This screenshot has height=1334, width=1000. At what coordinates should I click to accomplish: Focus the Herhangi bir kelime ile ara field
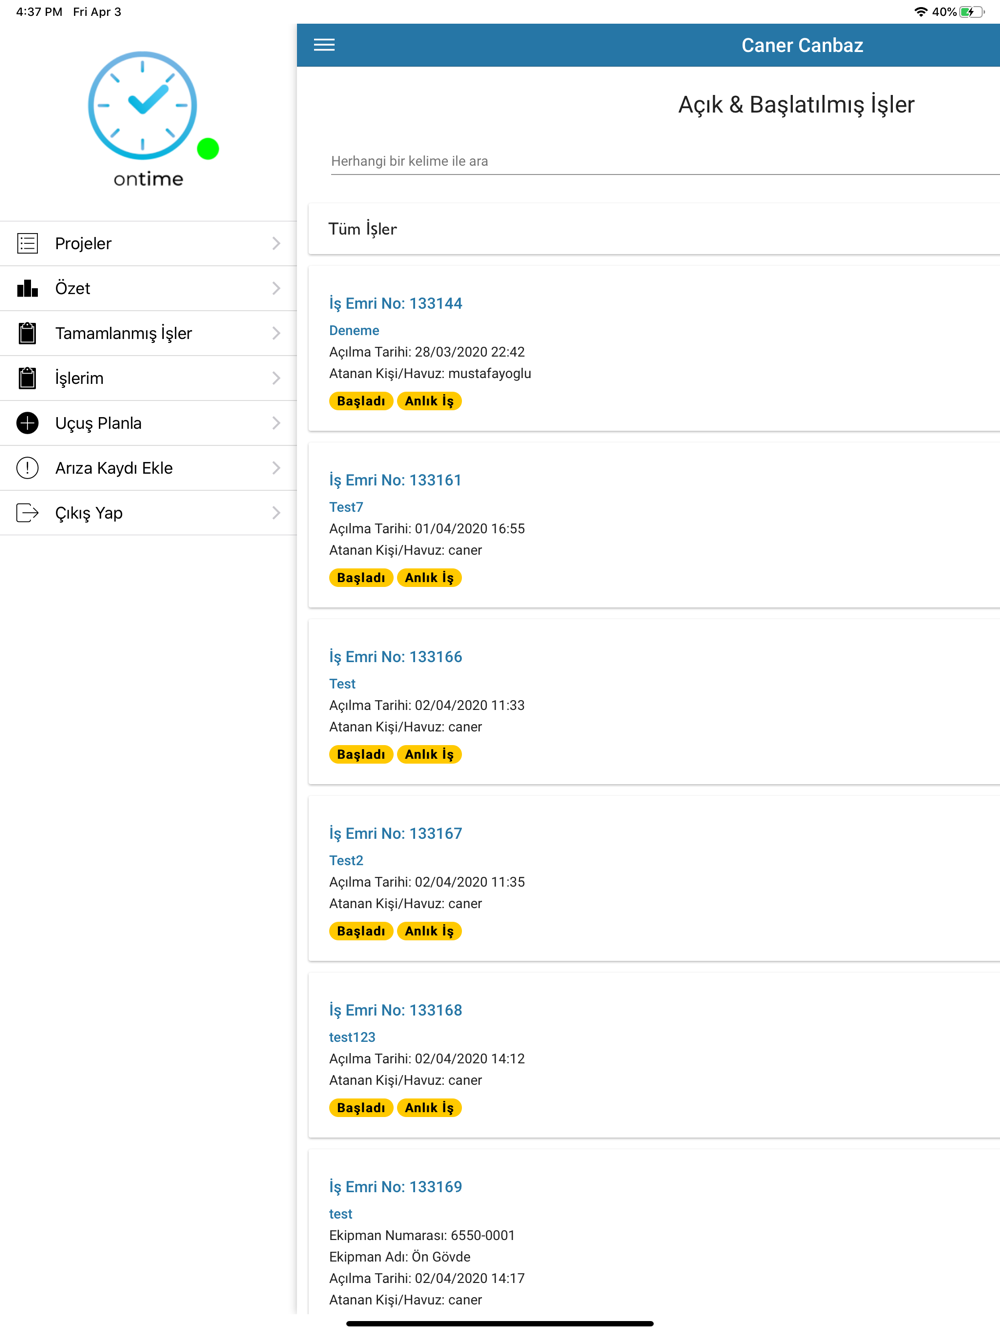click(x=665, y=161)
